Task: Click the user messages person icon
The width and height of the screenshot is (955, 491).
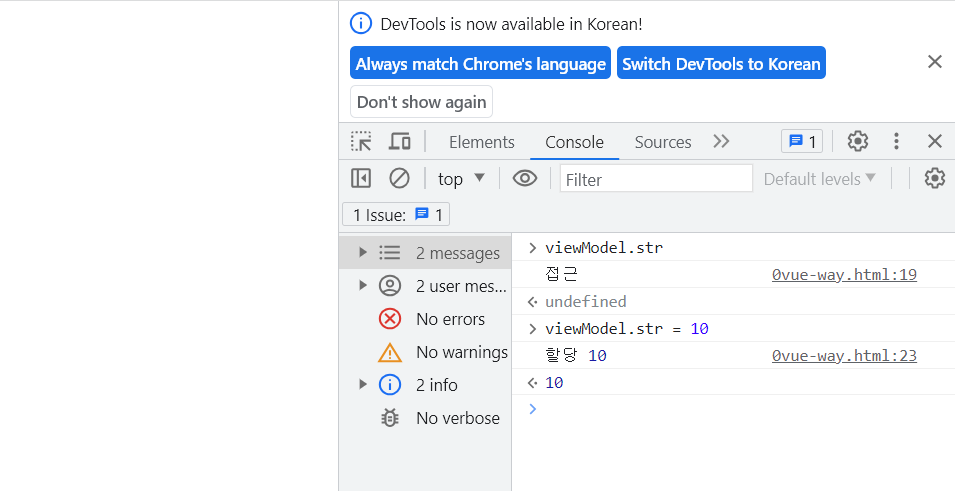Action: [x=390, y=286]
